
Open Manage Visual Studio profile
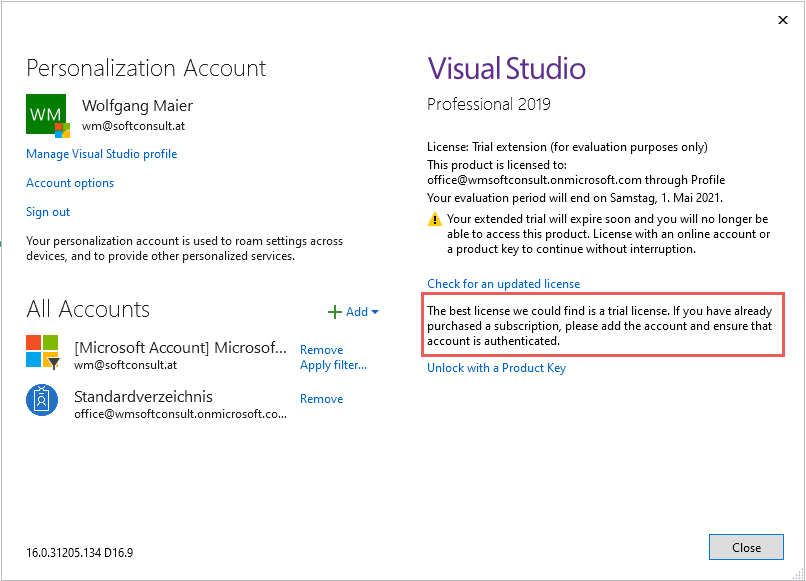[x=101, y=153]
